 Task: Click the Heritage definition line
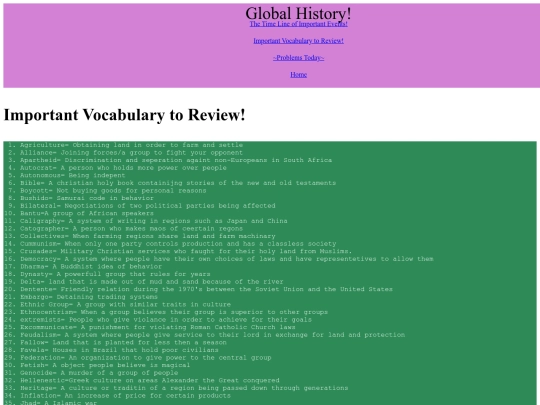point(184,387)
